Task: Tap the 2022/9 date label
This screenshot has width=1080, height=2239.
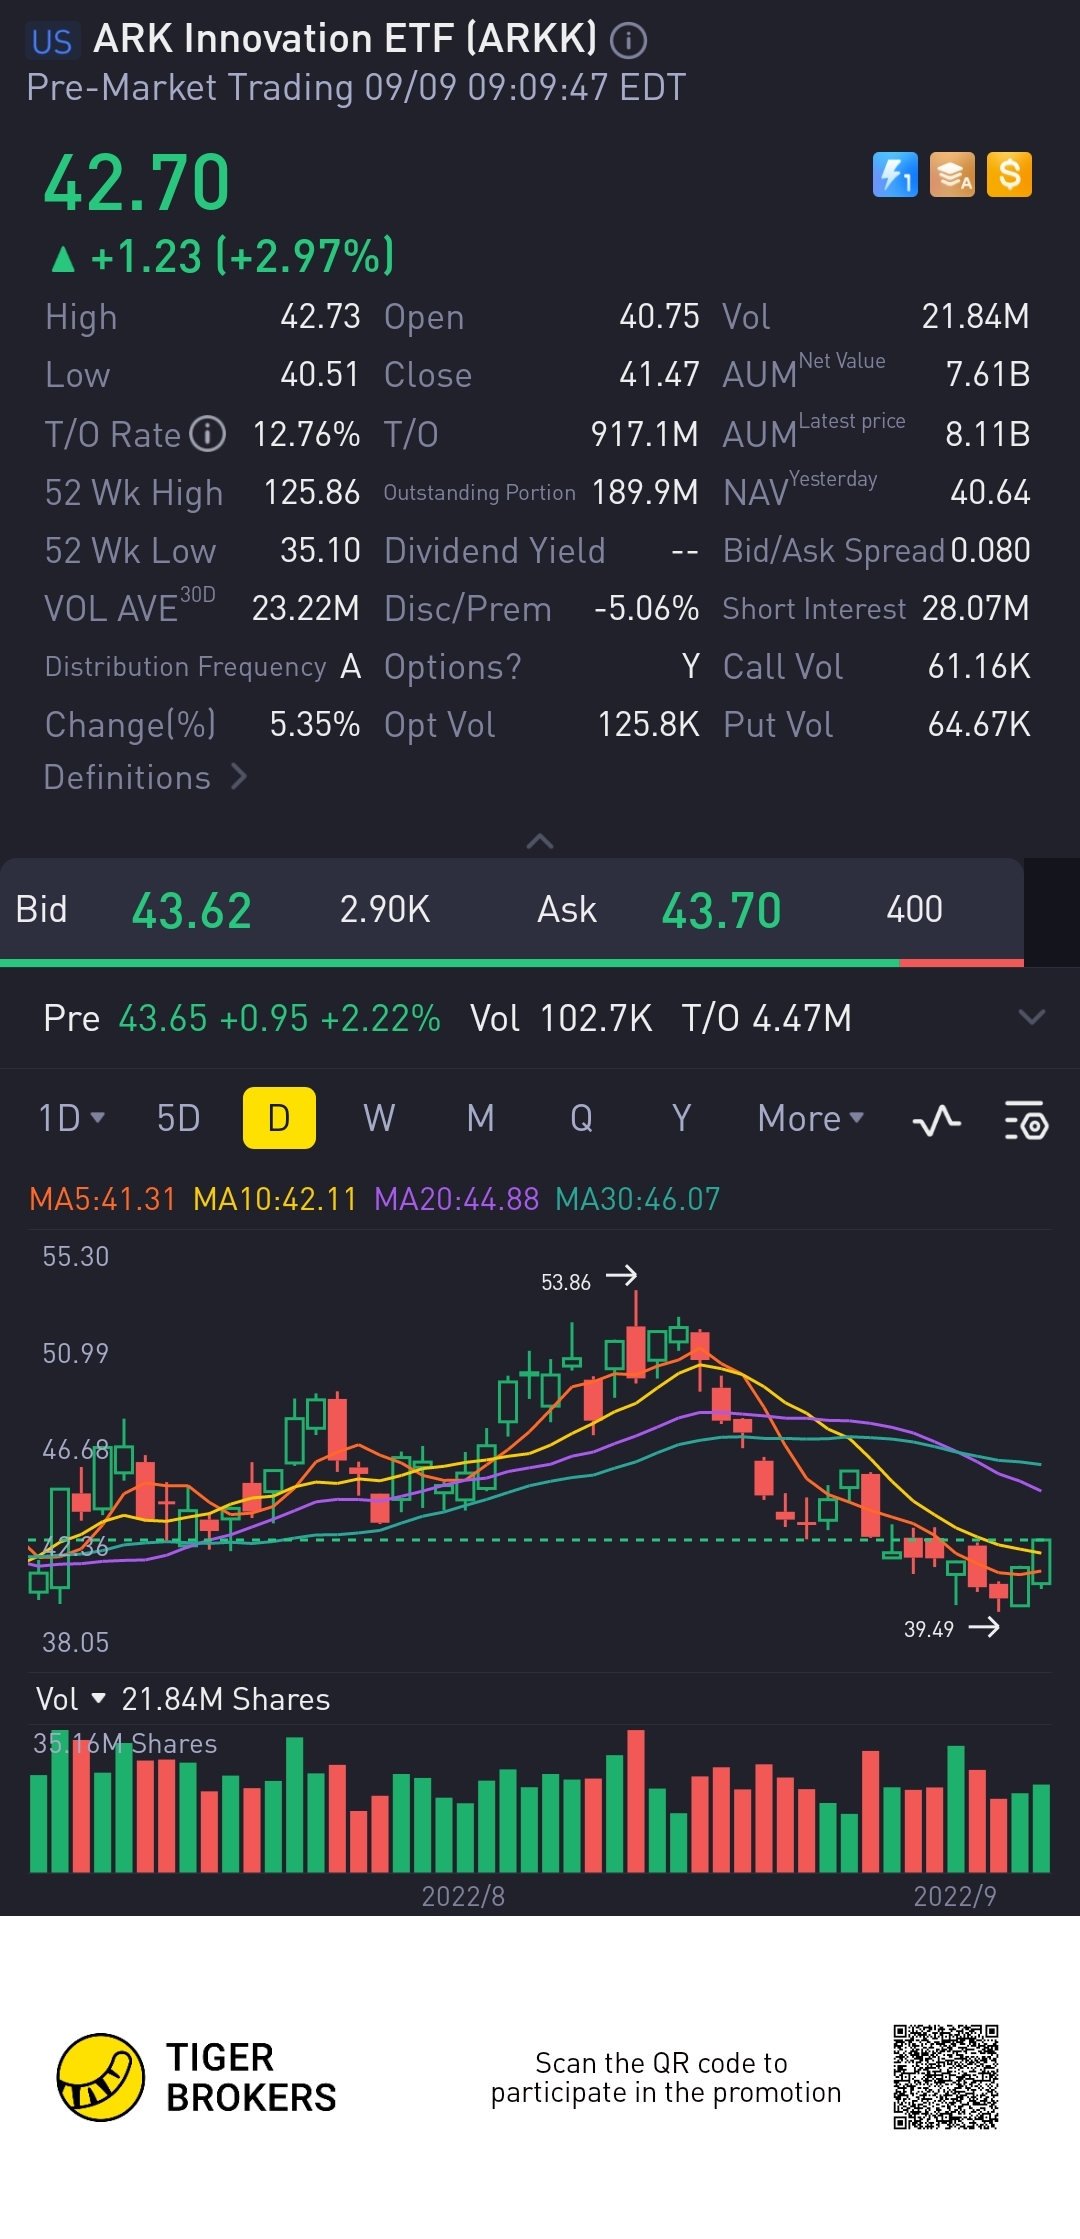Action: click(x=955, y=1896)
